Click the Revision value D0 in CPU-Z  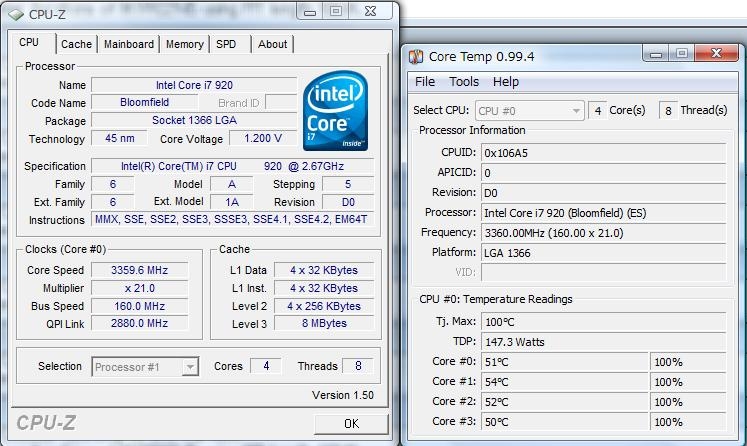point(348,202)
